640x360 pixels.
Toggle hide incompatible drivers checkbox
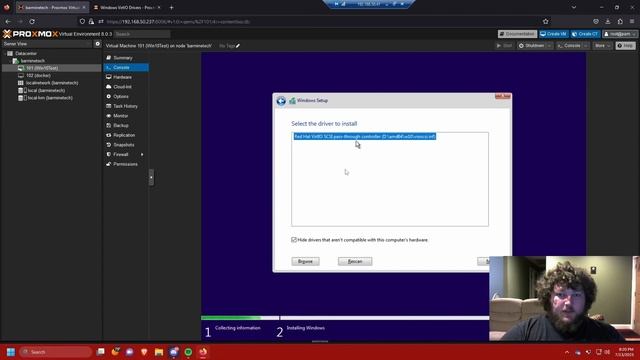pyautogui.click(x=294, y=240)
